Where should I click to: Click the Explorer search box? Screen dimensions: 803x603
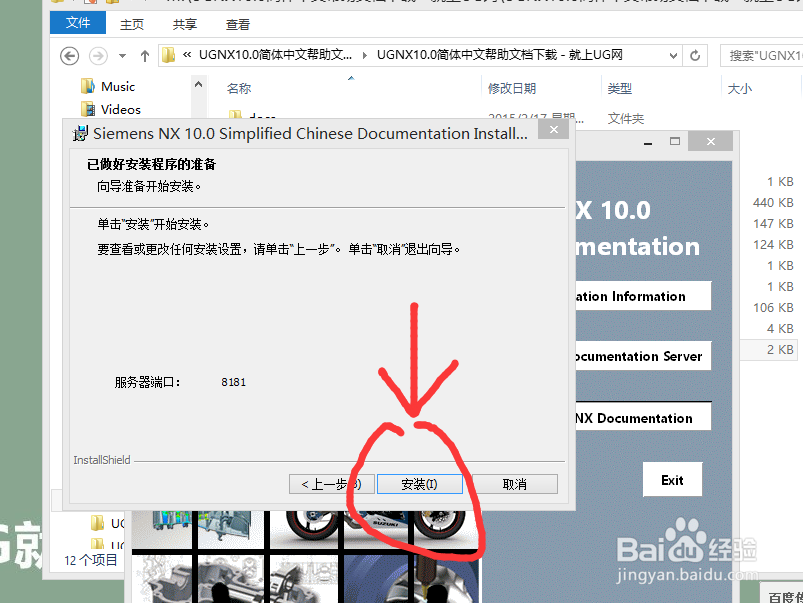pyautogui.click(x=762, y=55)
